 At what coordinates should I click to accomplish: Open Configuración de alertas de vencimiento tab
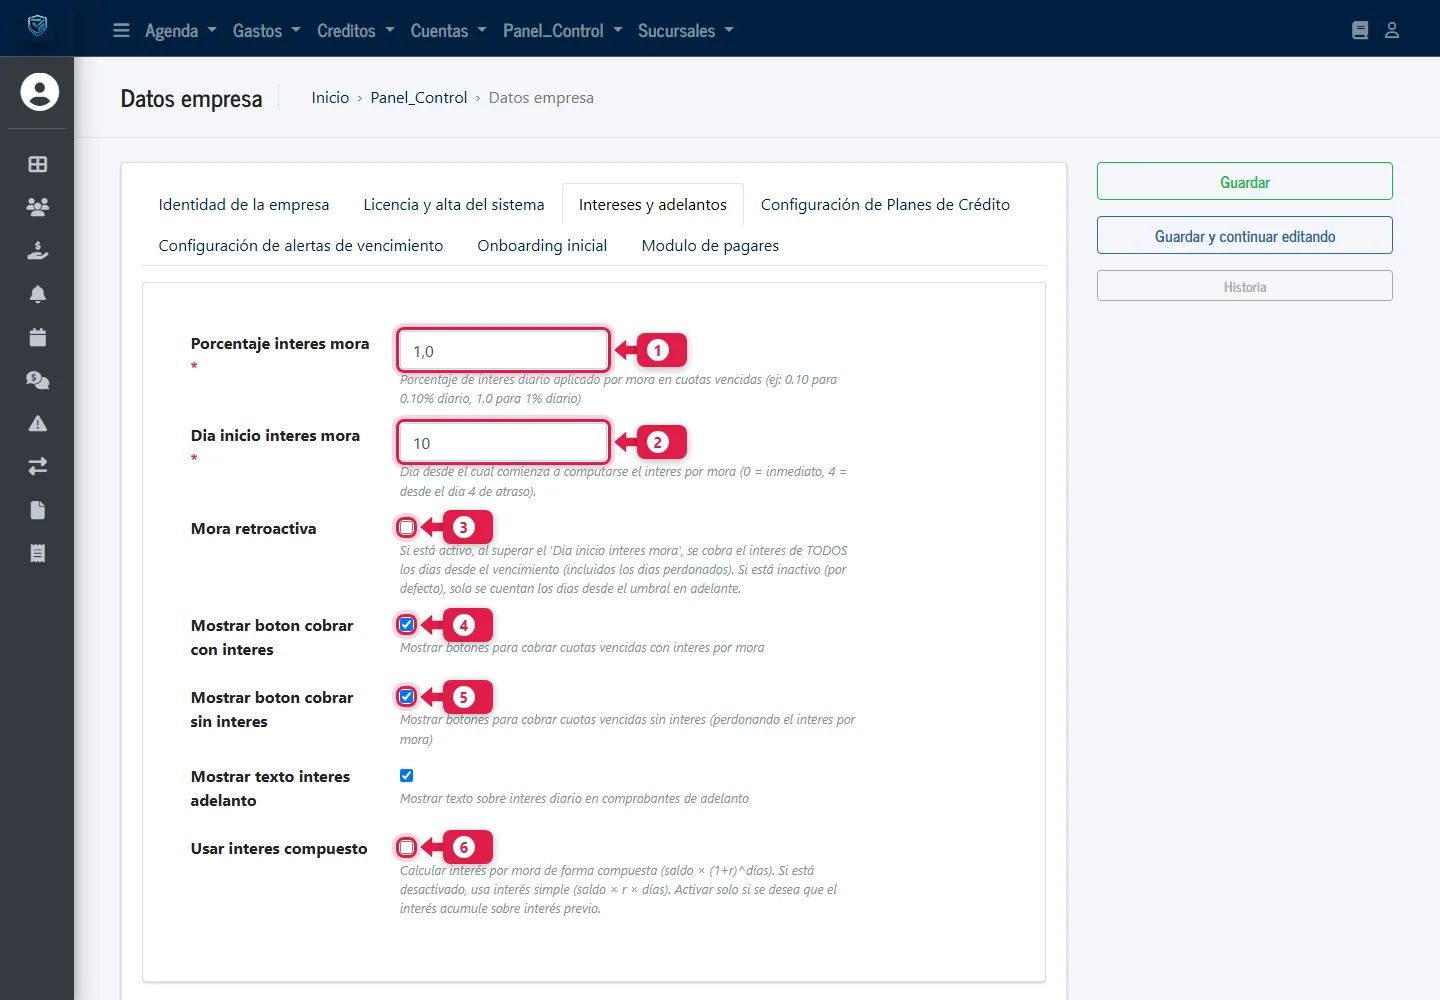[301, 245]
